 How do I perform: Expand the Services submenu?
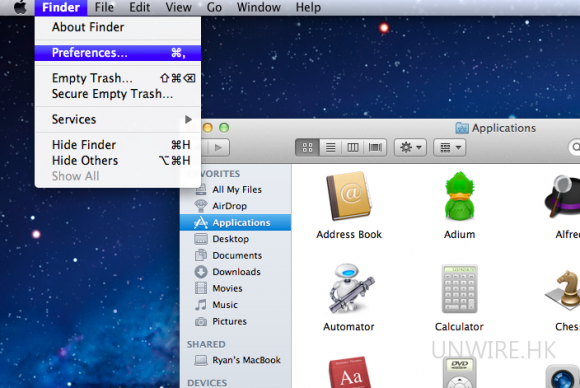118,119
